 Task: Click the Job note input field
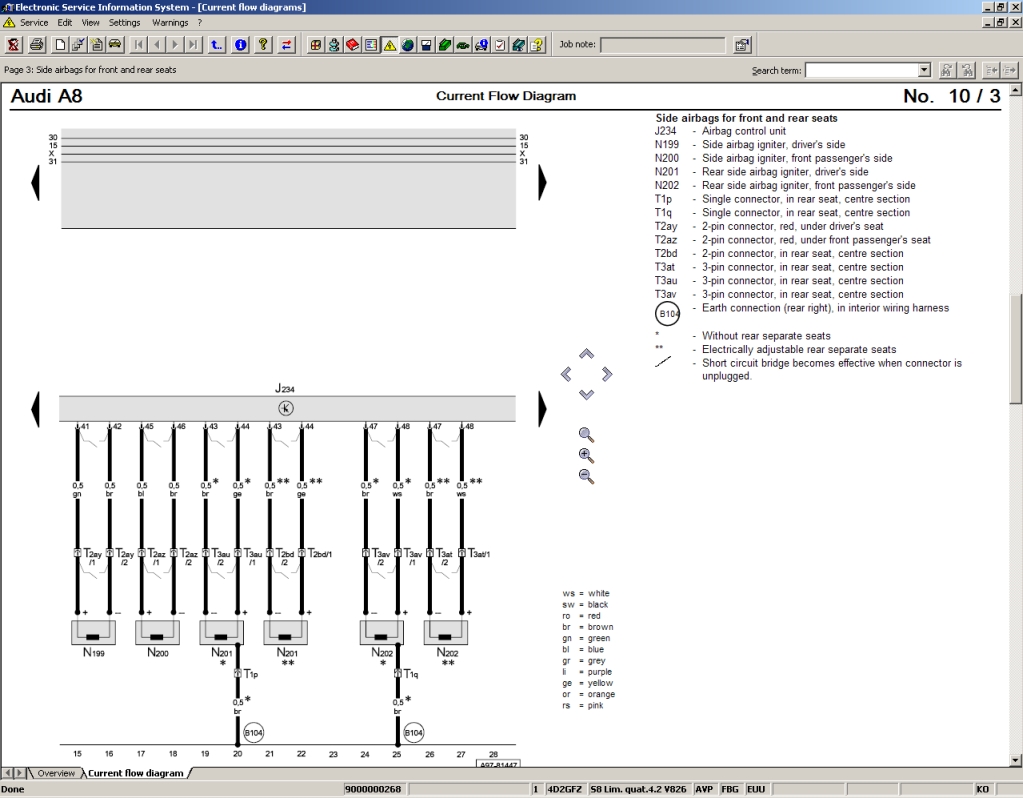(x=662, y=45)
